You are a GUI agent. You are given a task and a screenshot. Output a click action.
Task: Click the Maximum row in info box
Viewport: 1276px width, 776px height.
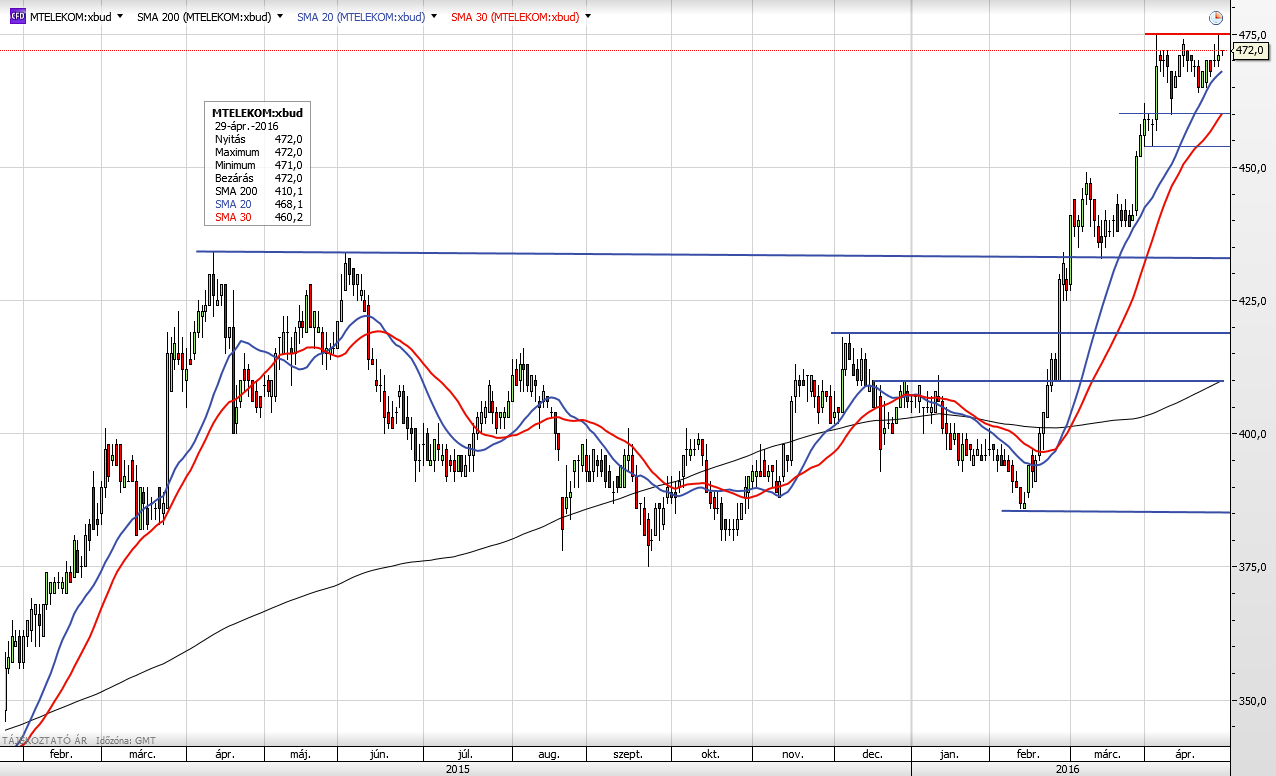(258, 152)
